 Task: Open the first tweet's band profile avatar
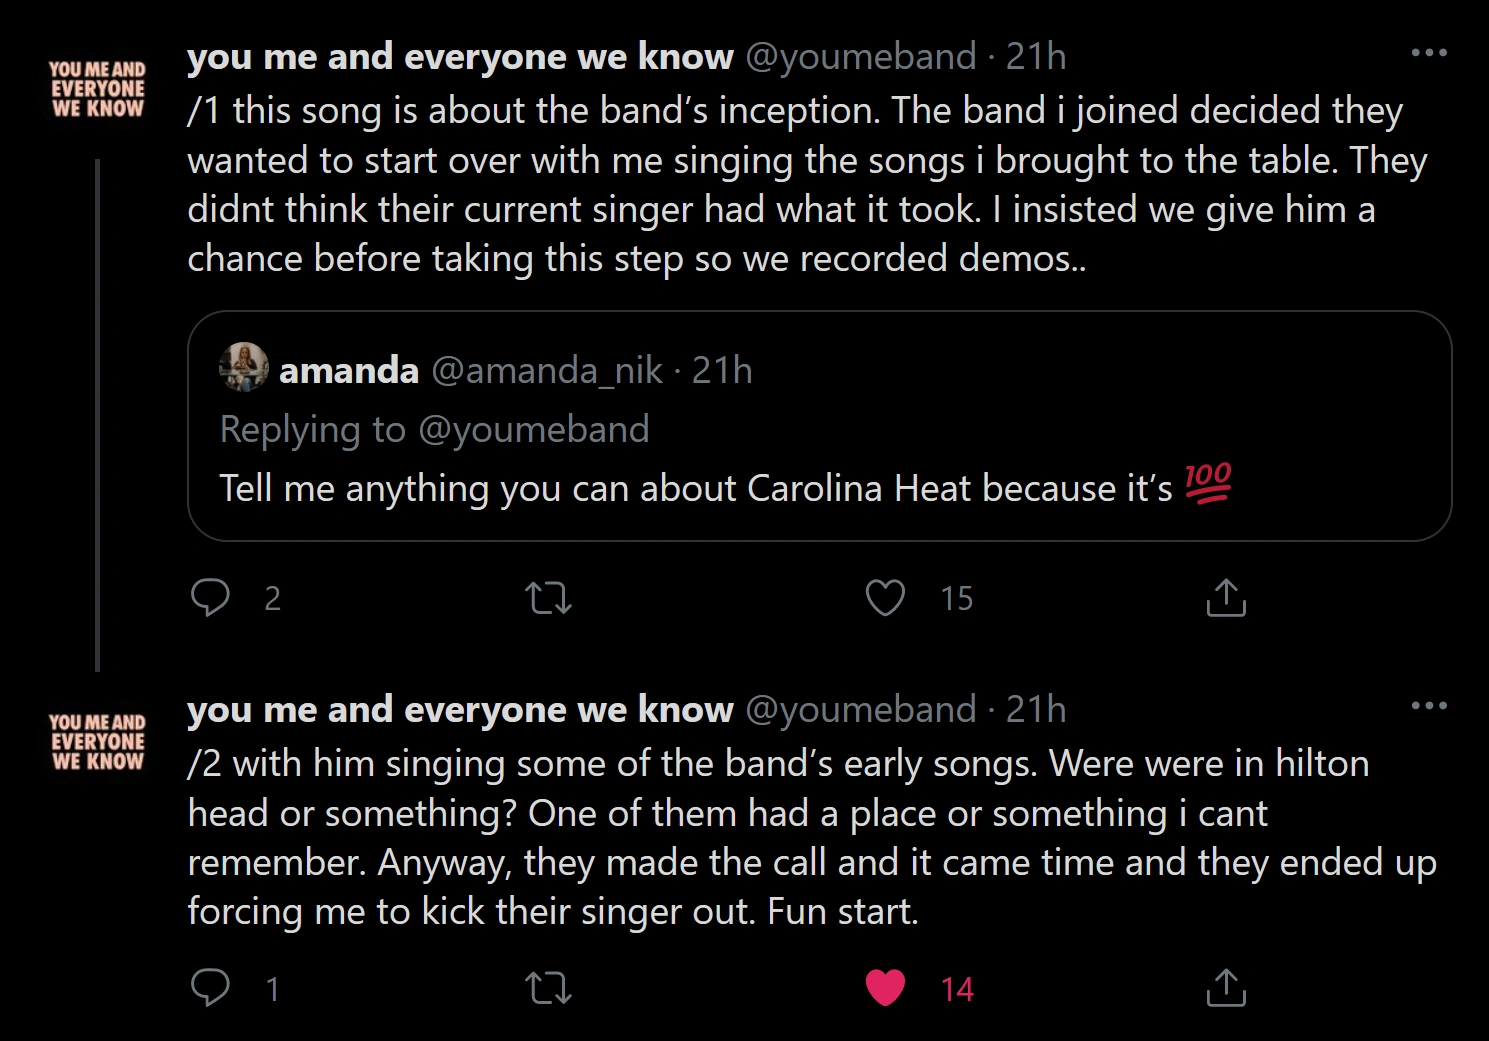[x=98, y=89]
